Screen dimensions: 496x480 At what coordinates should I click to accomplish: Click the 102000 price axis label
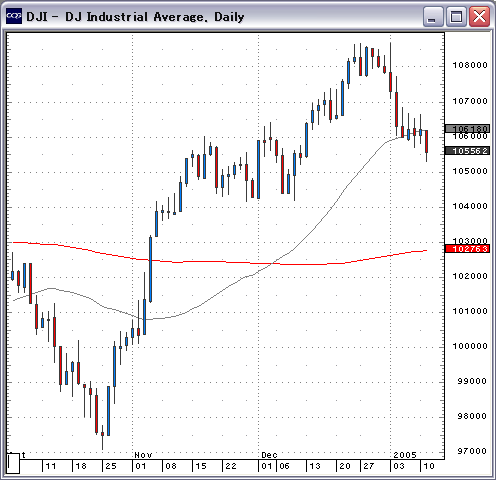click(x=470, y=276)
